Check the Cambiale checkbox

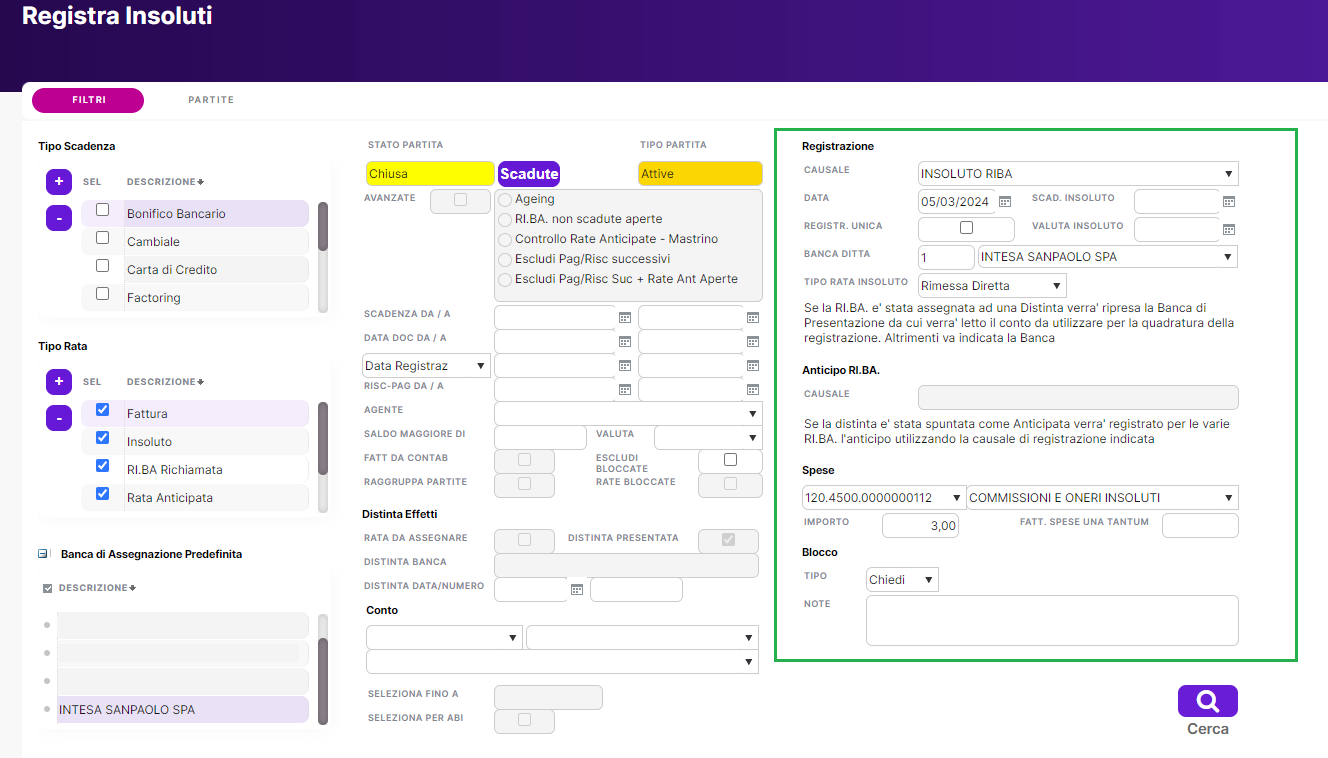[102, 238]
